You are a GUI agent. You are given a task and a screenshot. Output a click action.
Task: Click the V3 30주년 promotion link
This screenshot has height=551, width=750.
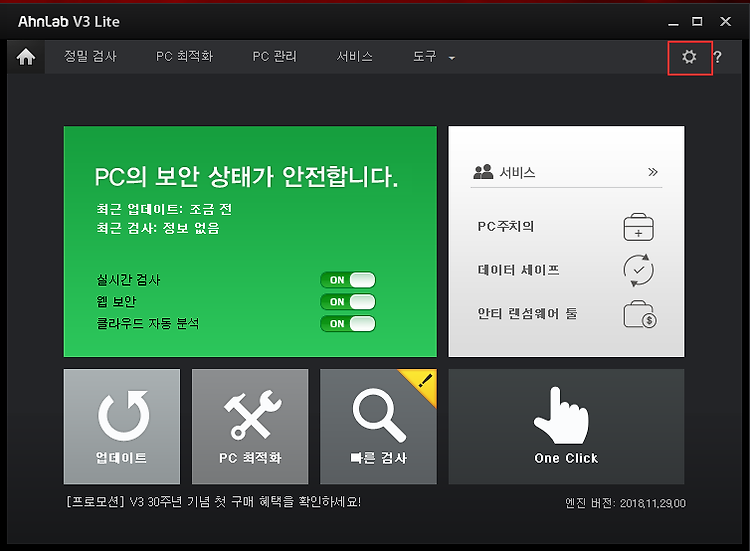(213, 502)
